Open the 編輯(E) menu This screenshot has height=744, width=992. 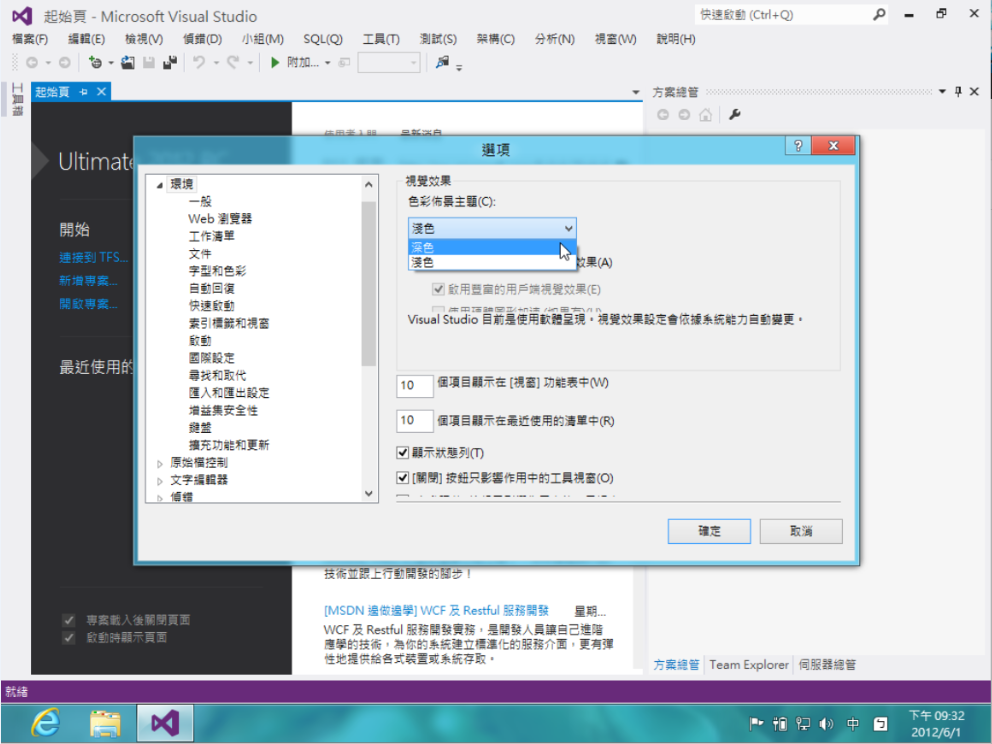tap(87, 39)
